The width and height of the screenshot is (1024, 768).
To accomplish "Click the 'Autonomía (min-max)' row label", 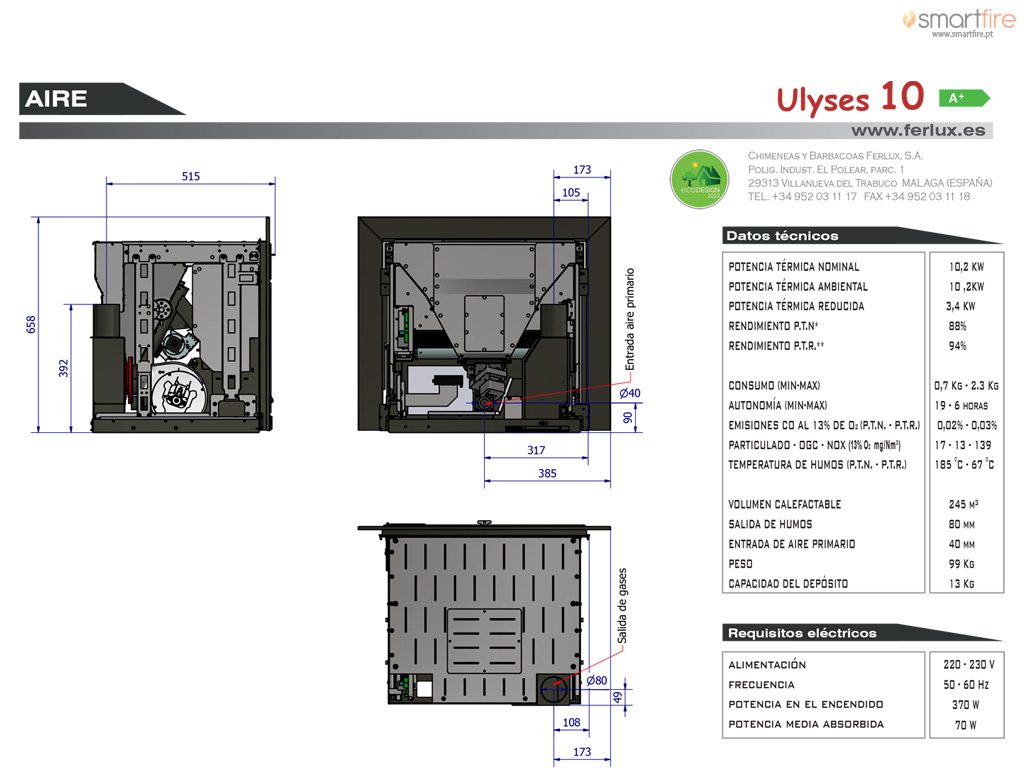I will pos(777,406).
